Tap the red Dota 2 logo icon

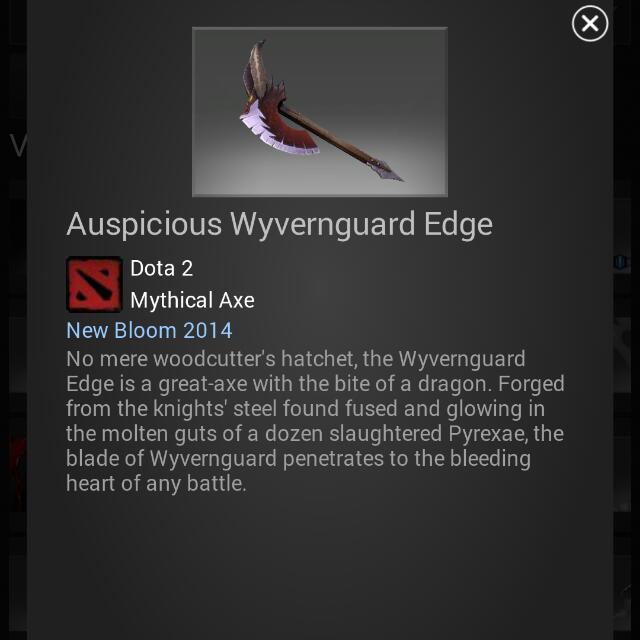[x=94, y=284]
